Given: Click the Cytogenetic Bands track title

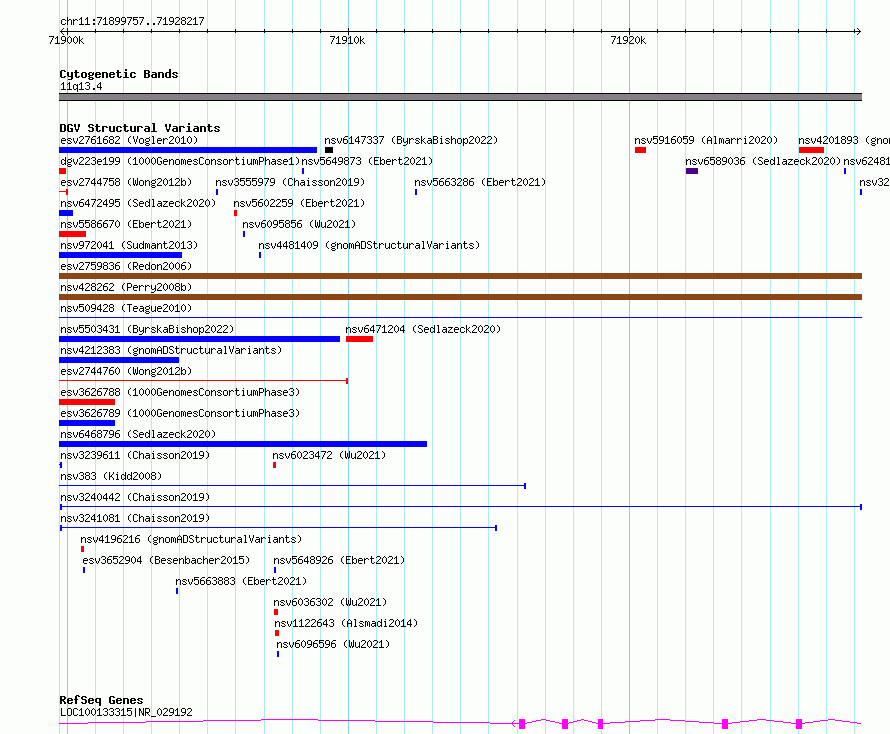Looking at the screenshot, I should [x=119, y=74].
